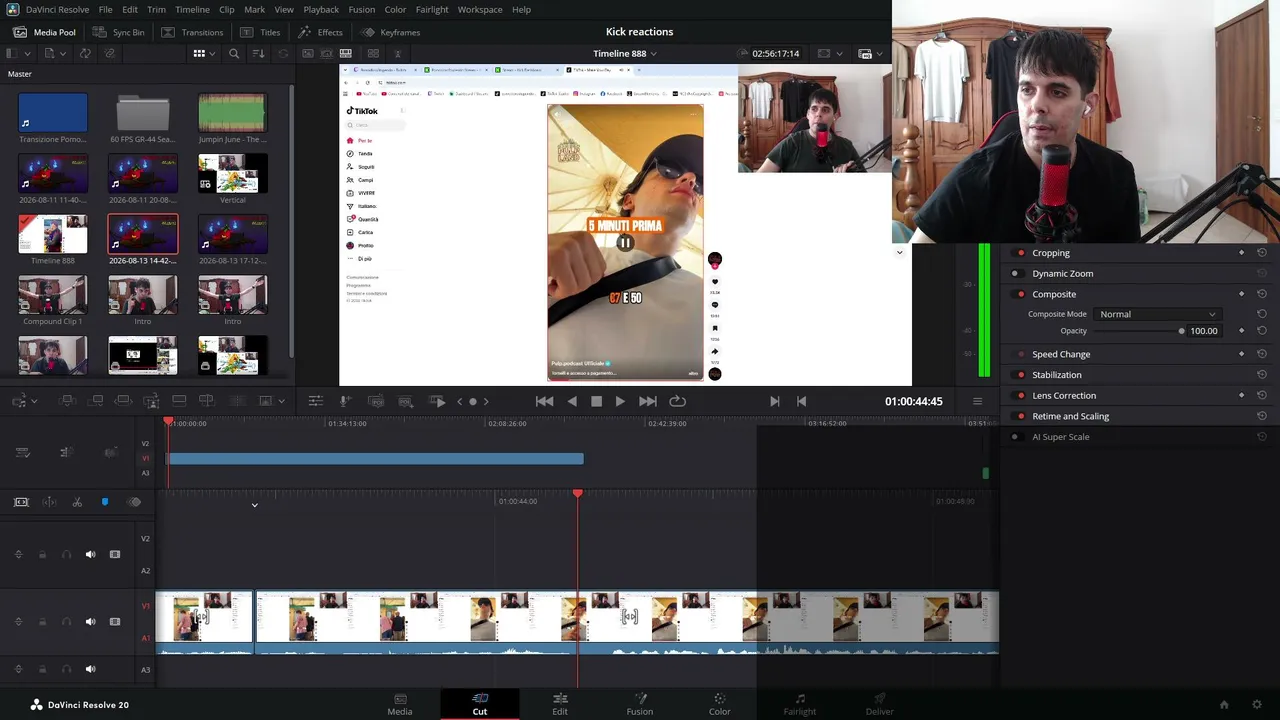The width and height of the screenshot is (1280, 720).
Task: Open the viewer options hamburger menu
Action: tap(977, 401)
